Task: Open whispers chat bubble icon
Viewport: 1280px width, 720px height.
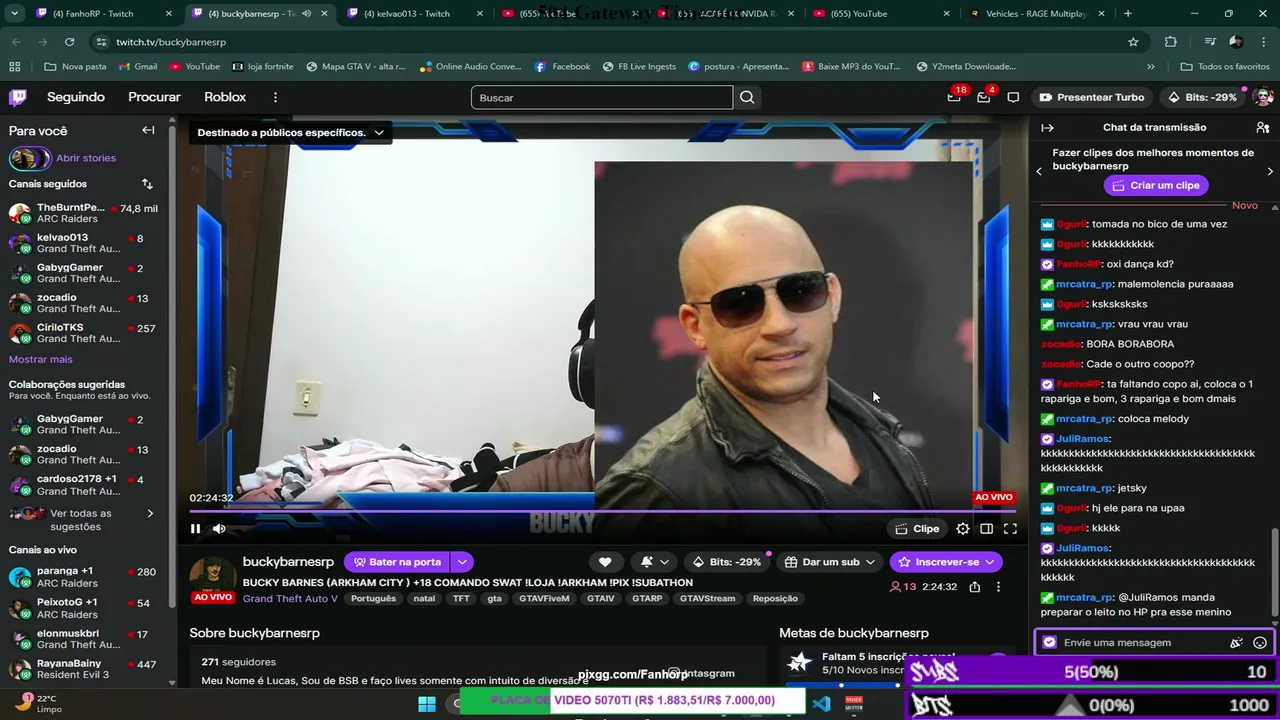Action: 1013,97
